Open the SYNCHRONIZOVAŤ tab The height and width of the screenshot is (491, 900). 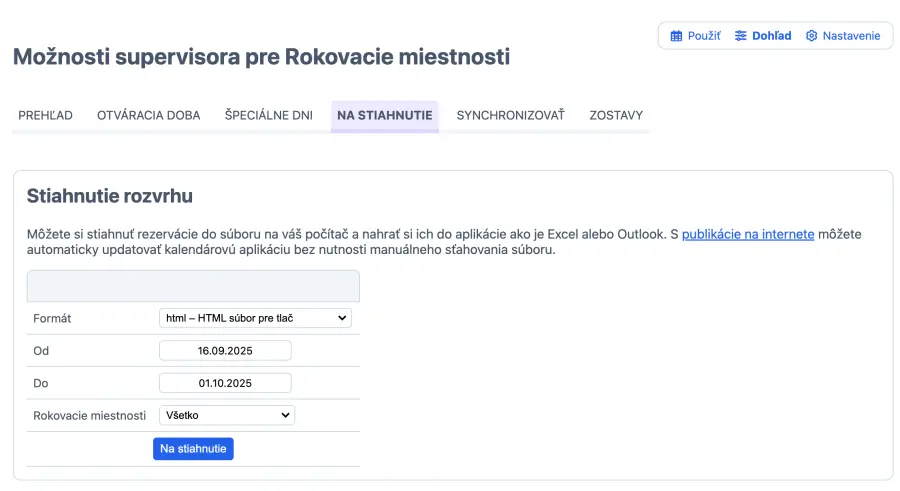[x=510, y=115]
